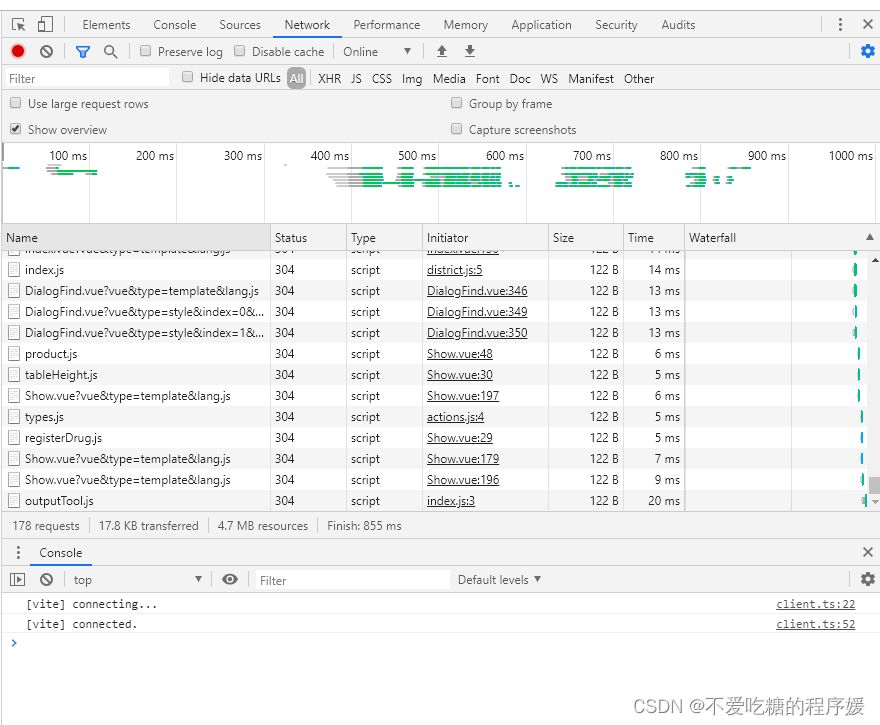The image size is (880, 725).
Task: Stop recording network log
Action: 18,51
